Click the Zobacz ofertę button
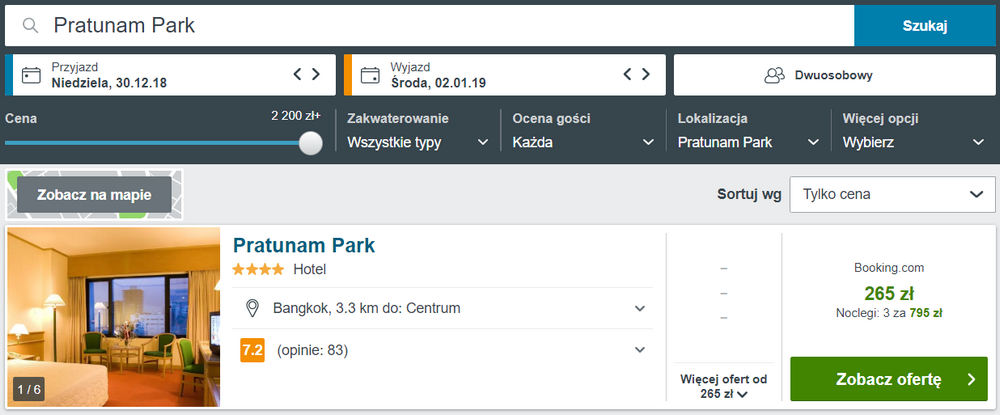The image size is (1000, 415). click(x=888, y=379)
